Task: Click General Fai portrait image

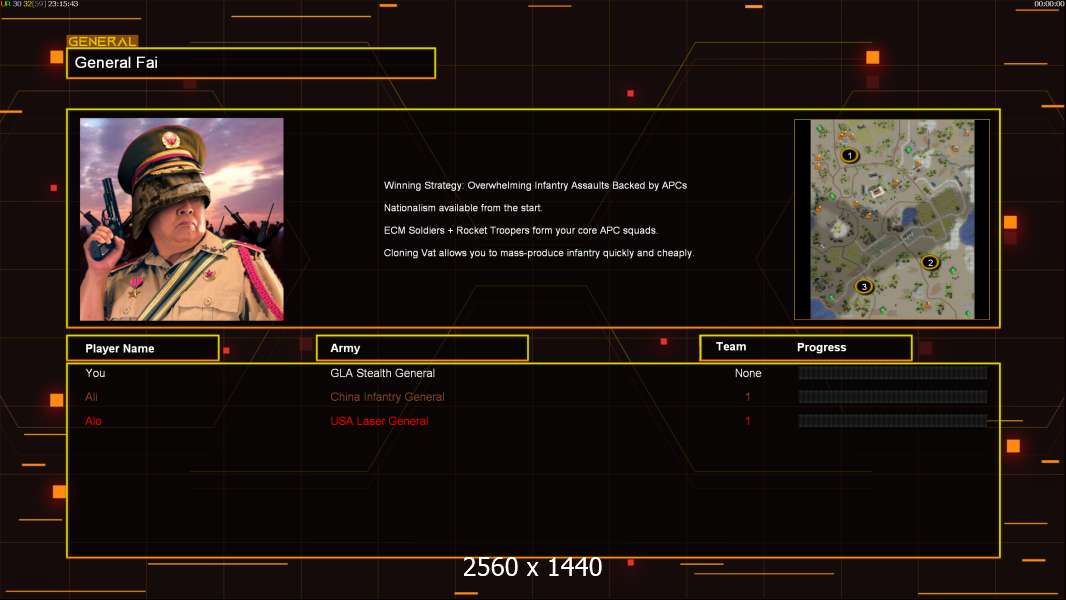Action: point(182,219)
